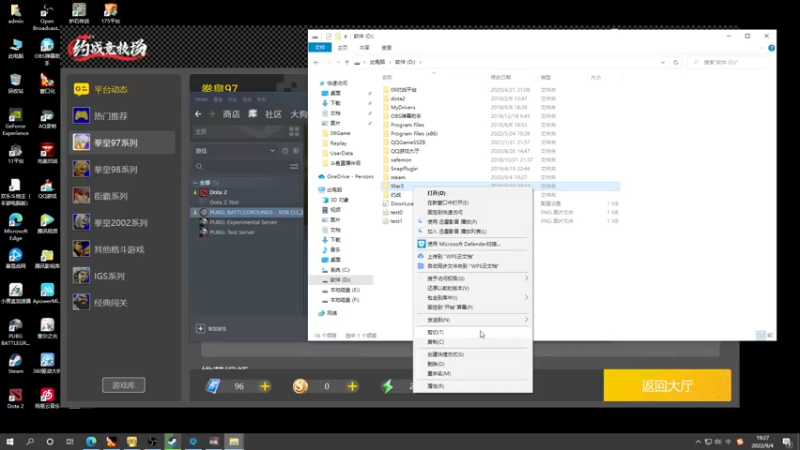This screenshot has height=450, width=800.
Task: Select the MyDrivers folder
Action: 403,107
